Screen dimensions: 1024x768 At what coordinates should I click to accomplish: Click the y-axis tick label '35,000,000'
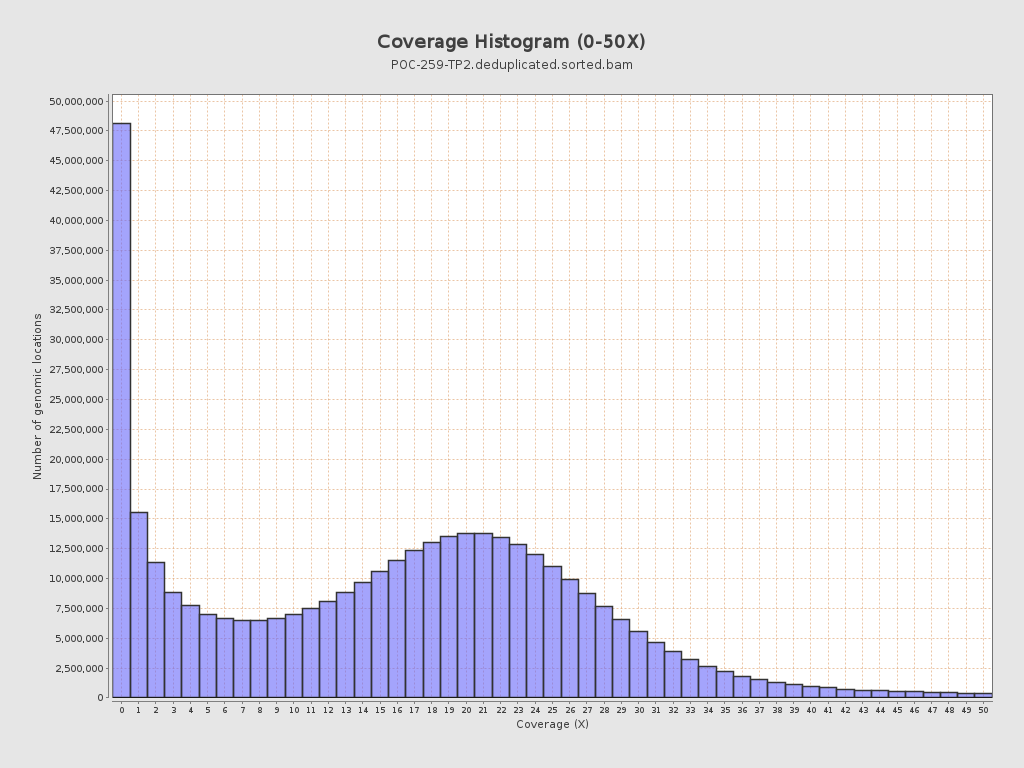point(76,281)
